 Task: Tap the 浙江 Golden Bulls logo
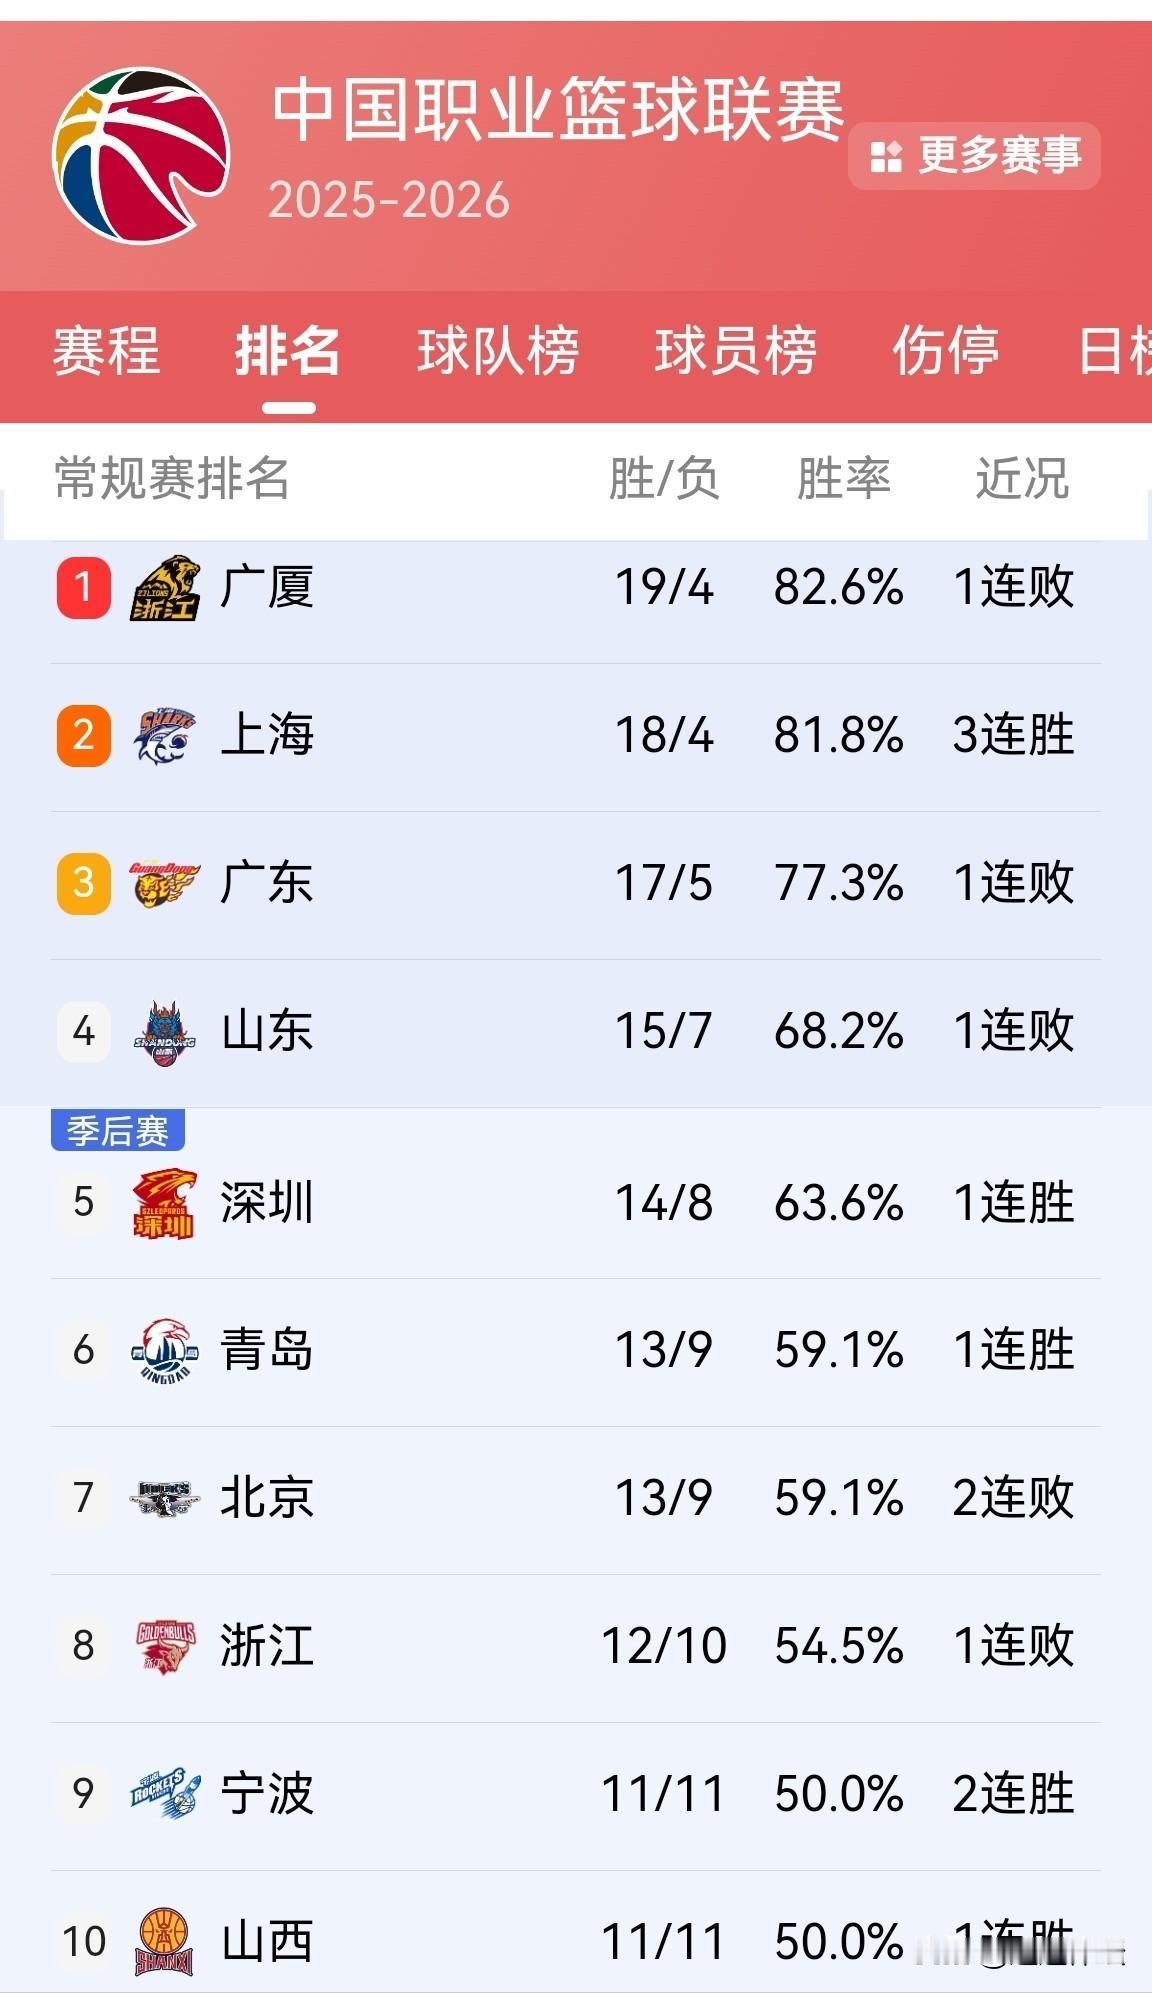[x=165, y=1647]
